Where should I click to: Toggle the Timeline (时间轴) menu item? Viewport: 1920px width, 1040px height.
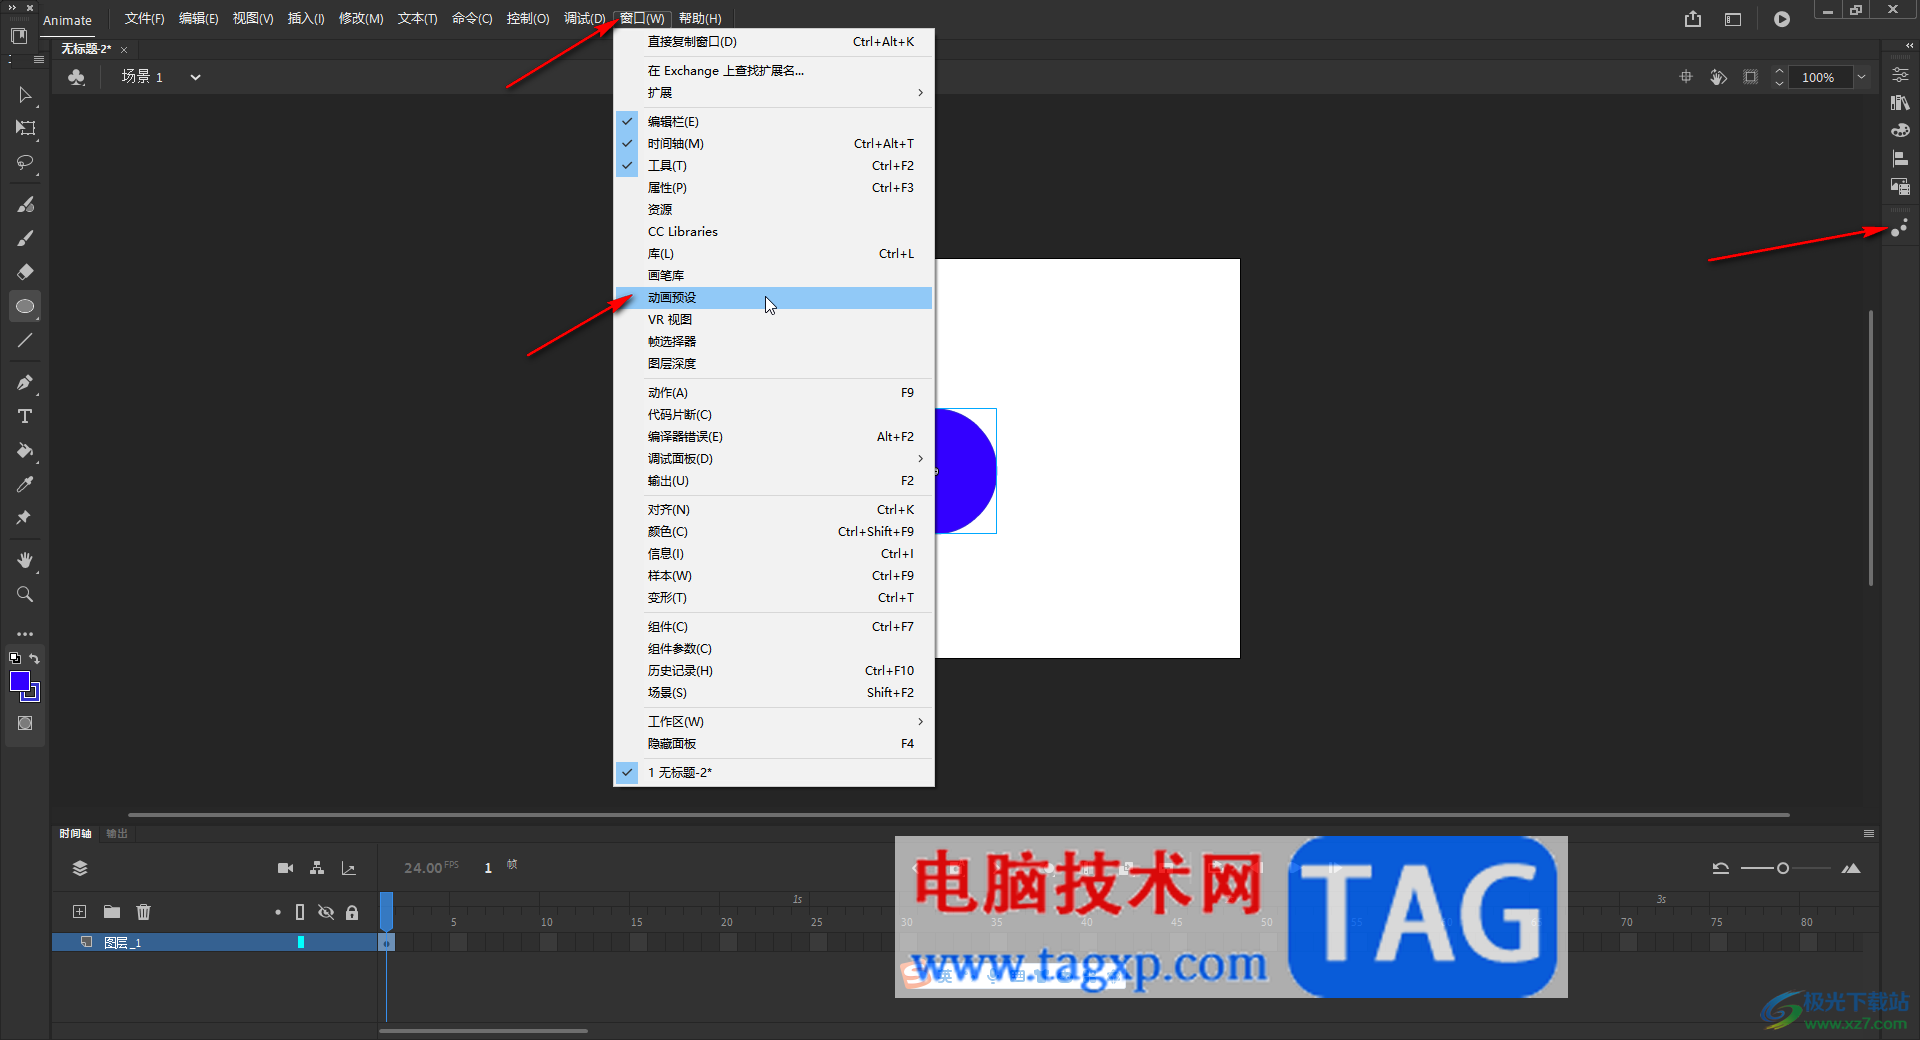(x=774, y=144)
